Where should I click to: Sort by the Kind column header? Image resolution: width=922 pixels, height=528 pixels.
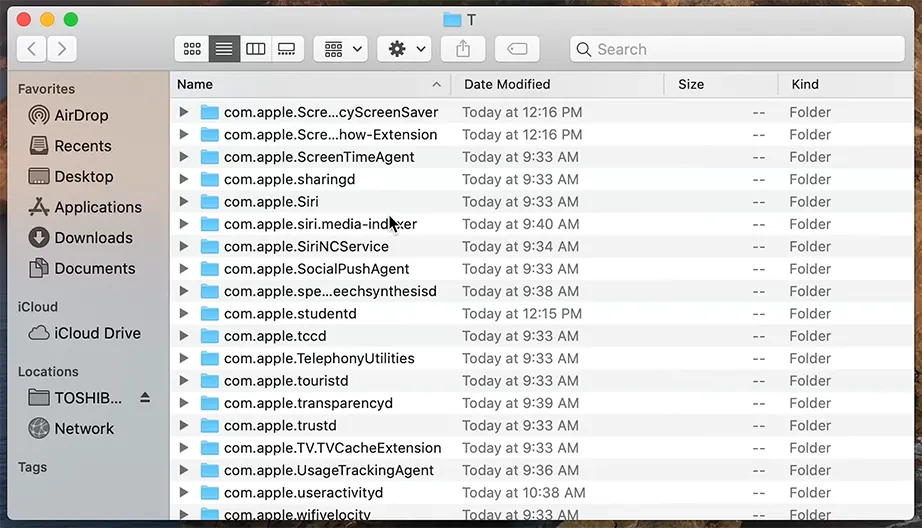click(x=846, y=84)
